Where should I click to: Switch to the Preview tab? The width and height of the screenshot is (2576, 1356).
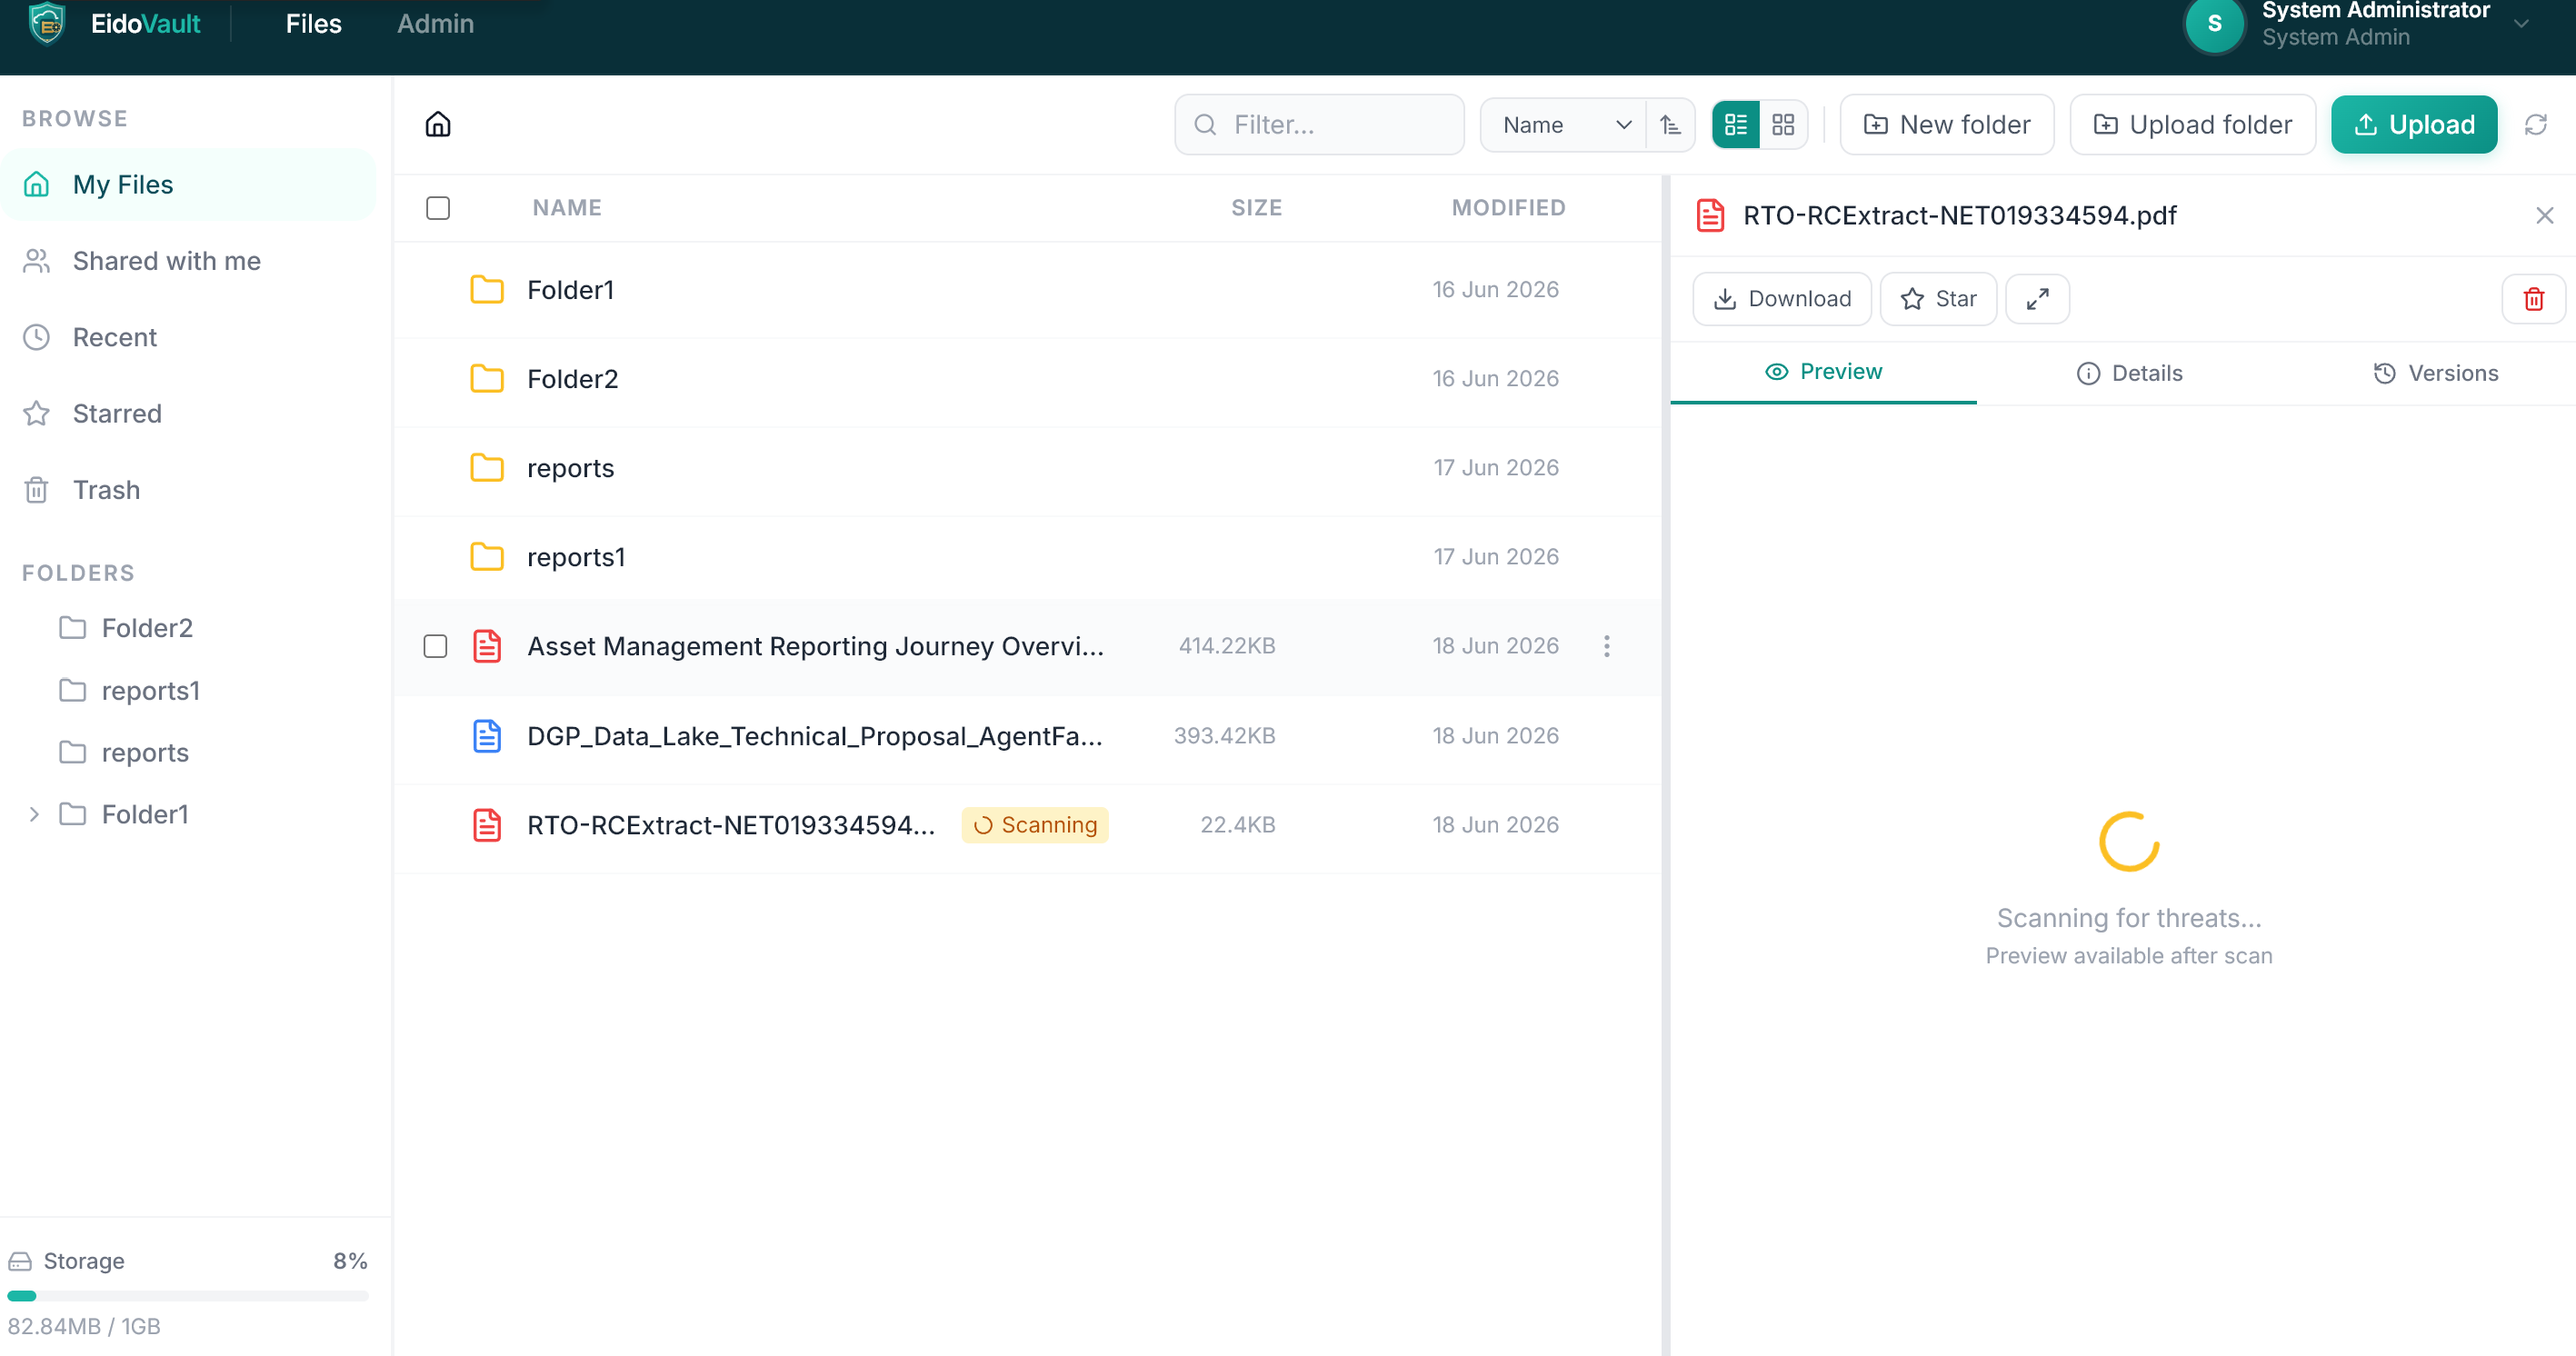(1823, 371)
